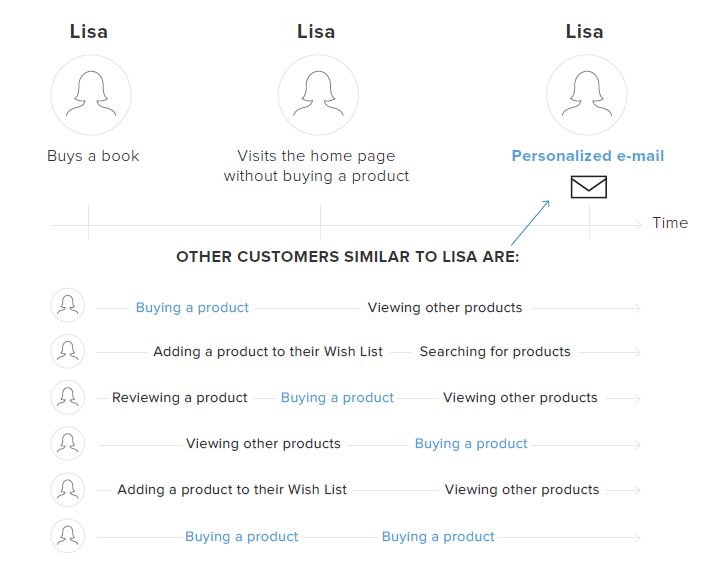Screen dimensions: 718x566
Task: Click the envelope icon under Personalized e-mail
Action: [x=588, y=187]
